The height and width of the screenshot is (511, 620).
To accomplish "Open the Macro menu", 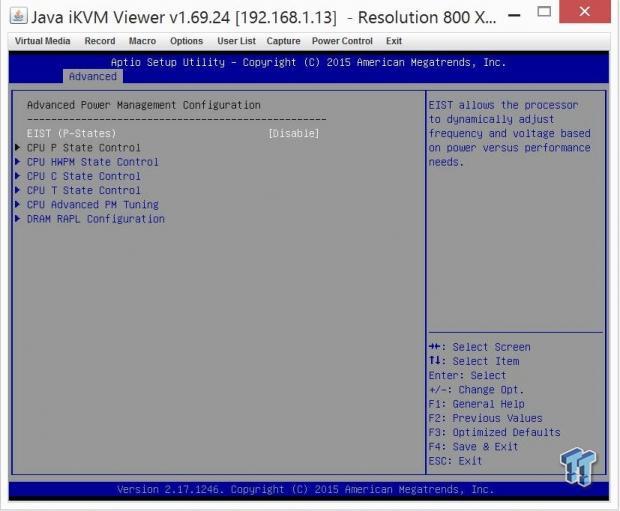I will pyautogui.click(x=142, y=41).
